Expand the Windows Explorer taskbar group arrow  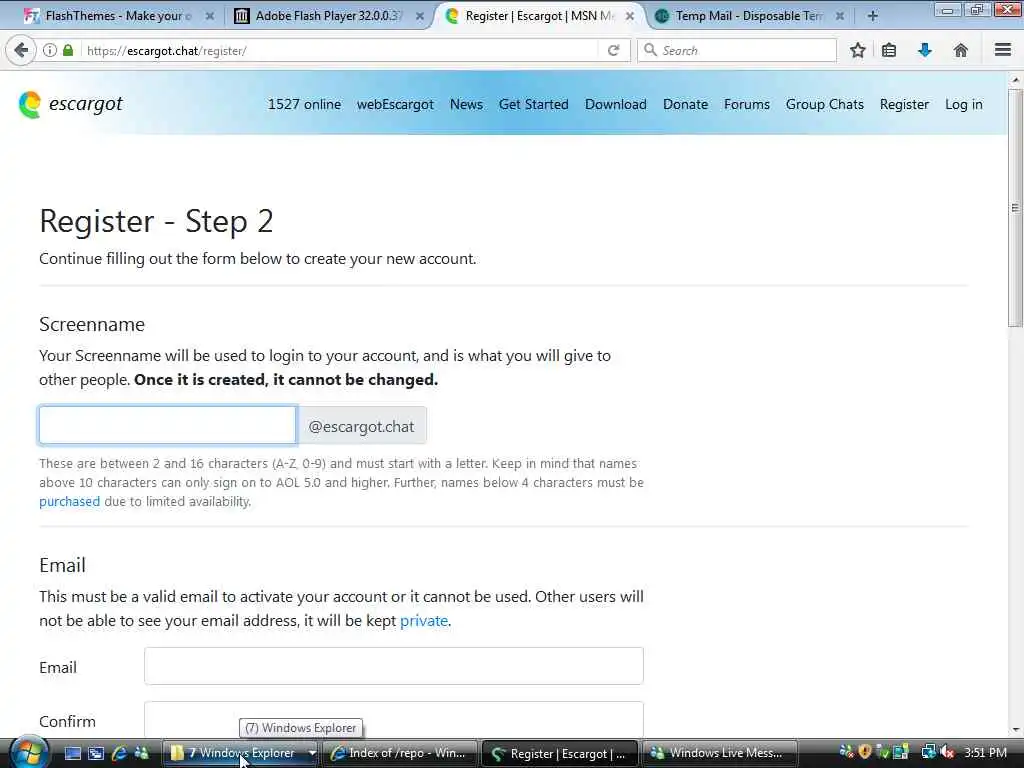pos(312,753)
